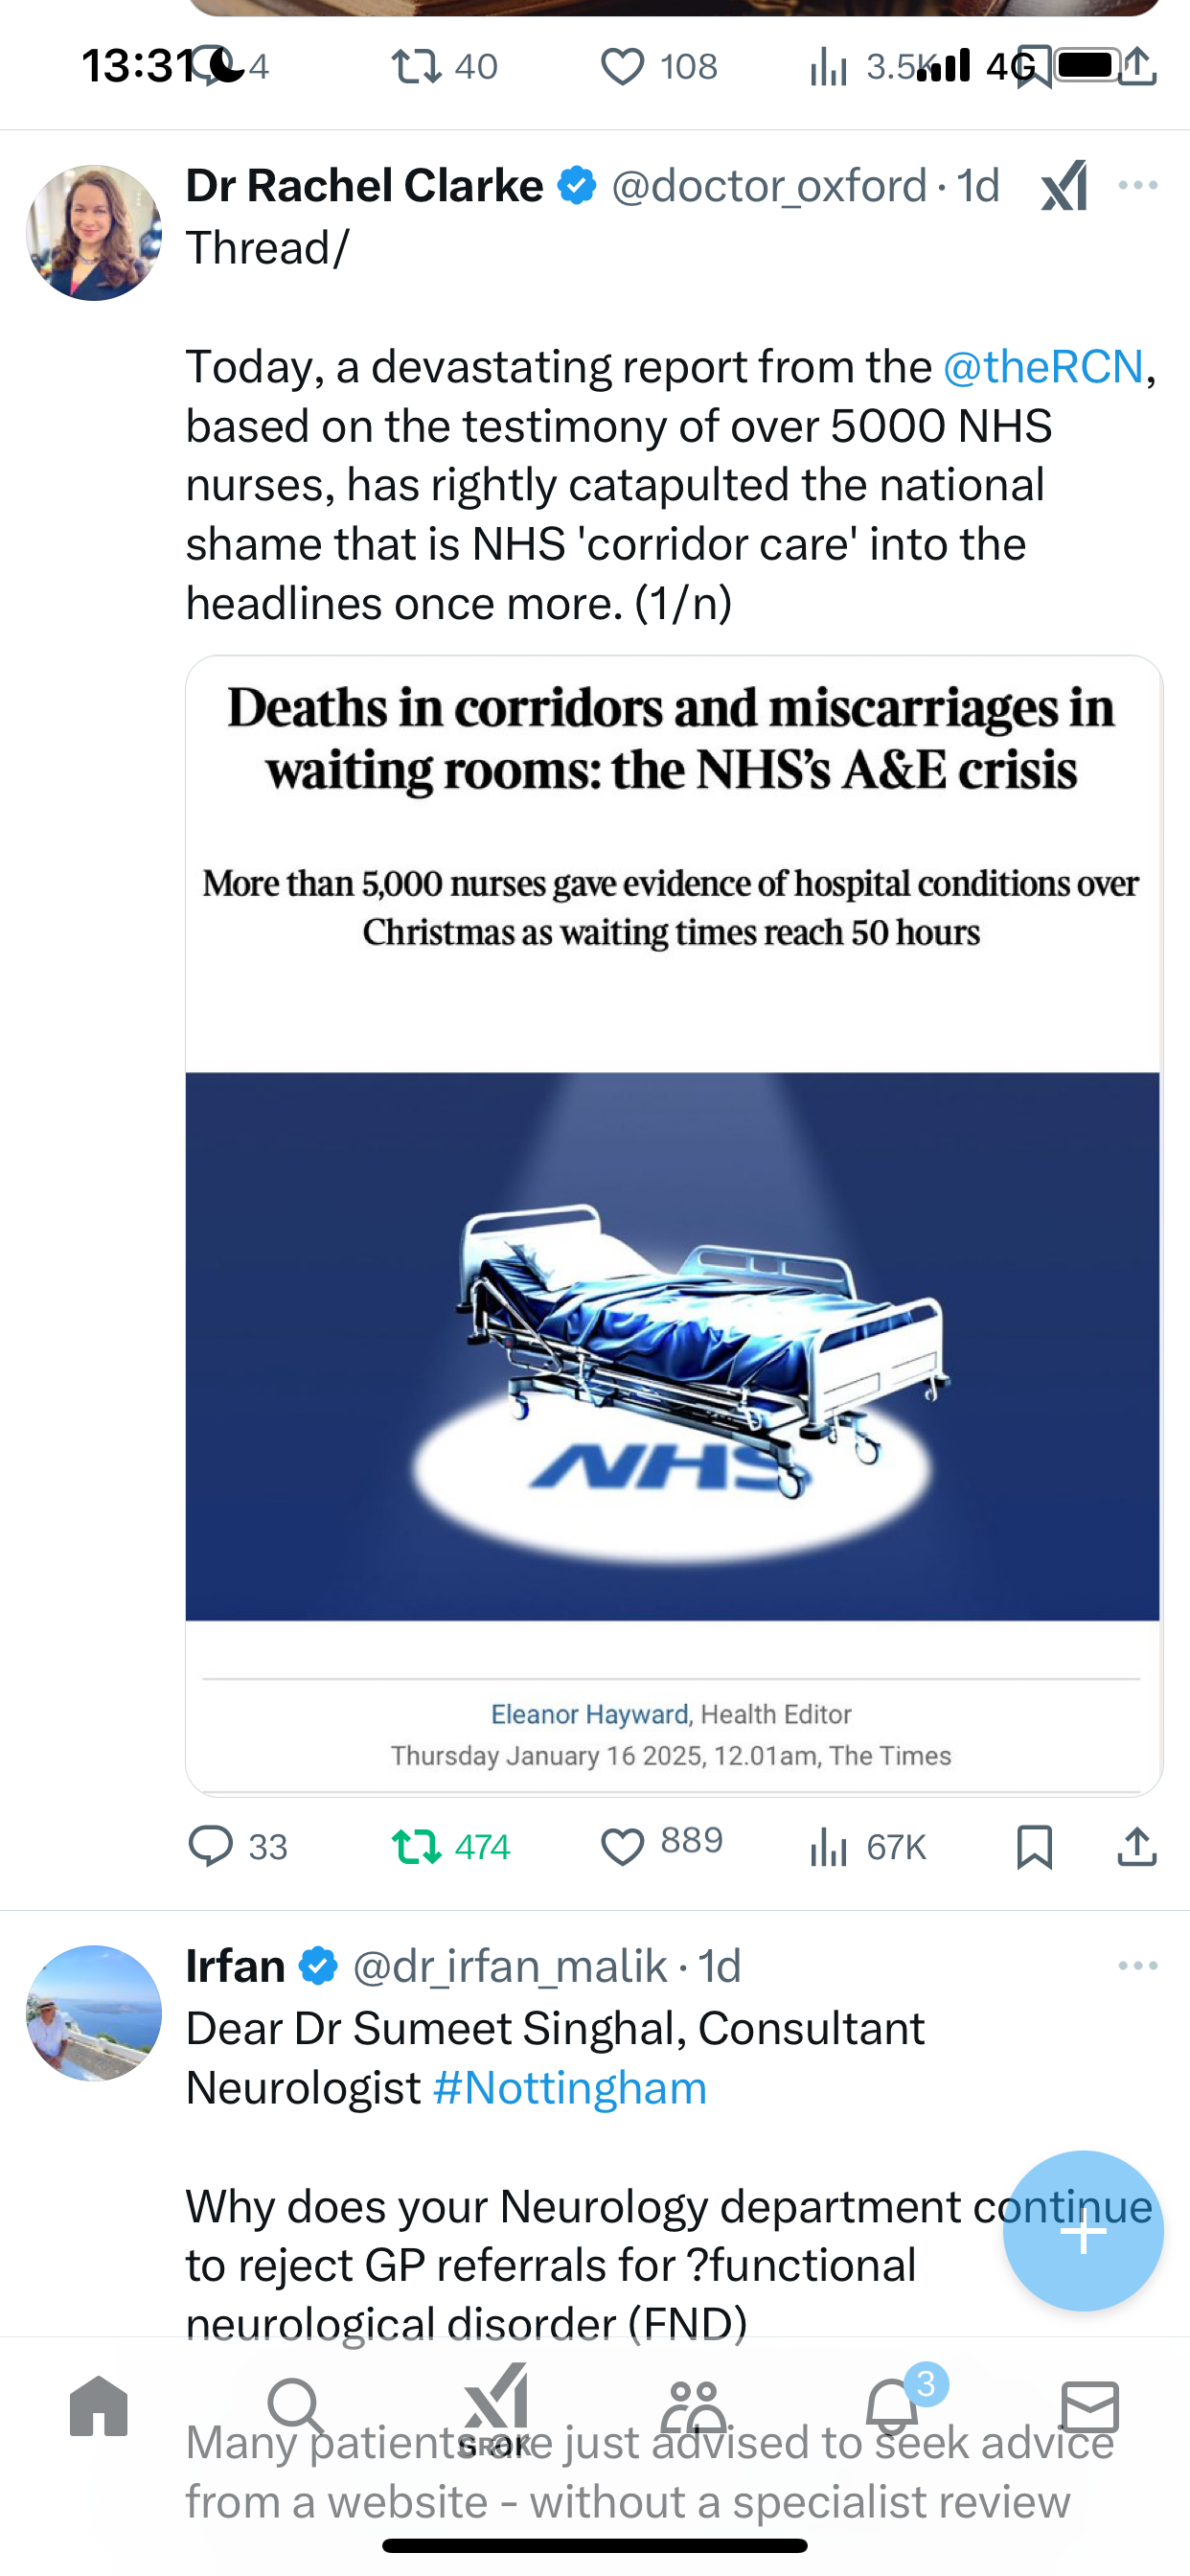Go to the Home tab
Screen dimensions: 1190x2576
tap(99, 2406)
